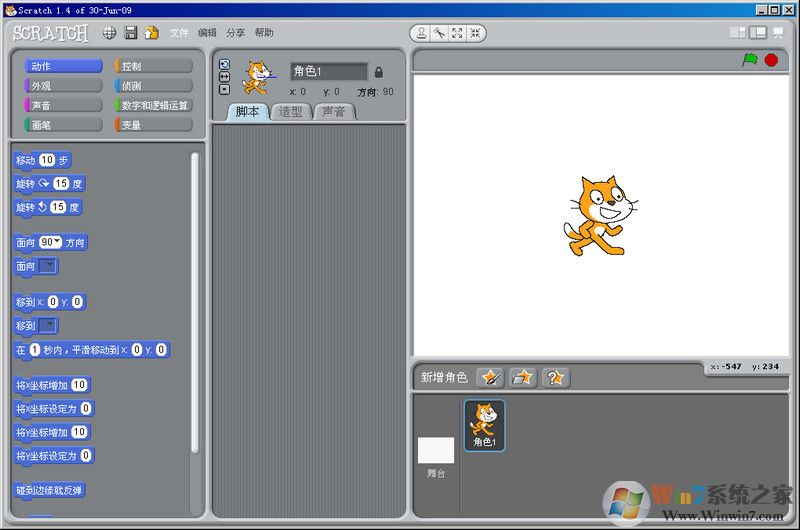Get a surprise sprite with question-mark button

click(x=556, y=377)
